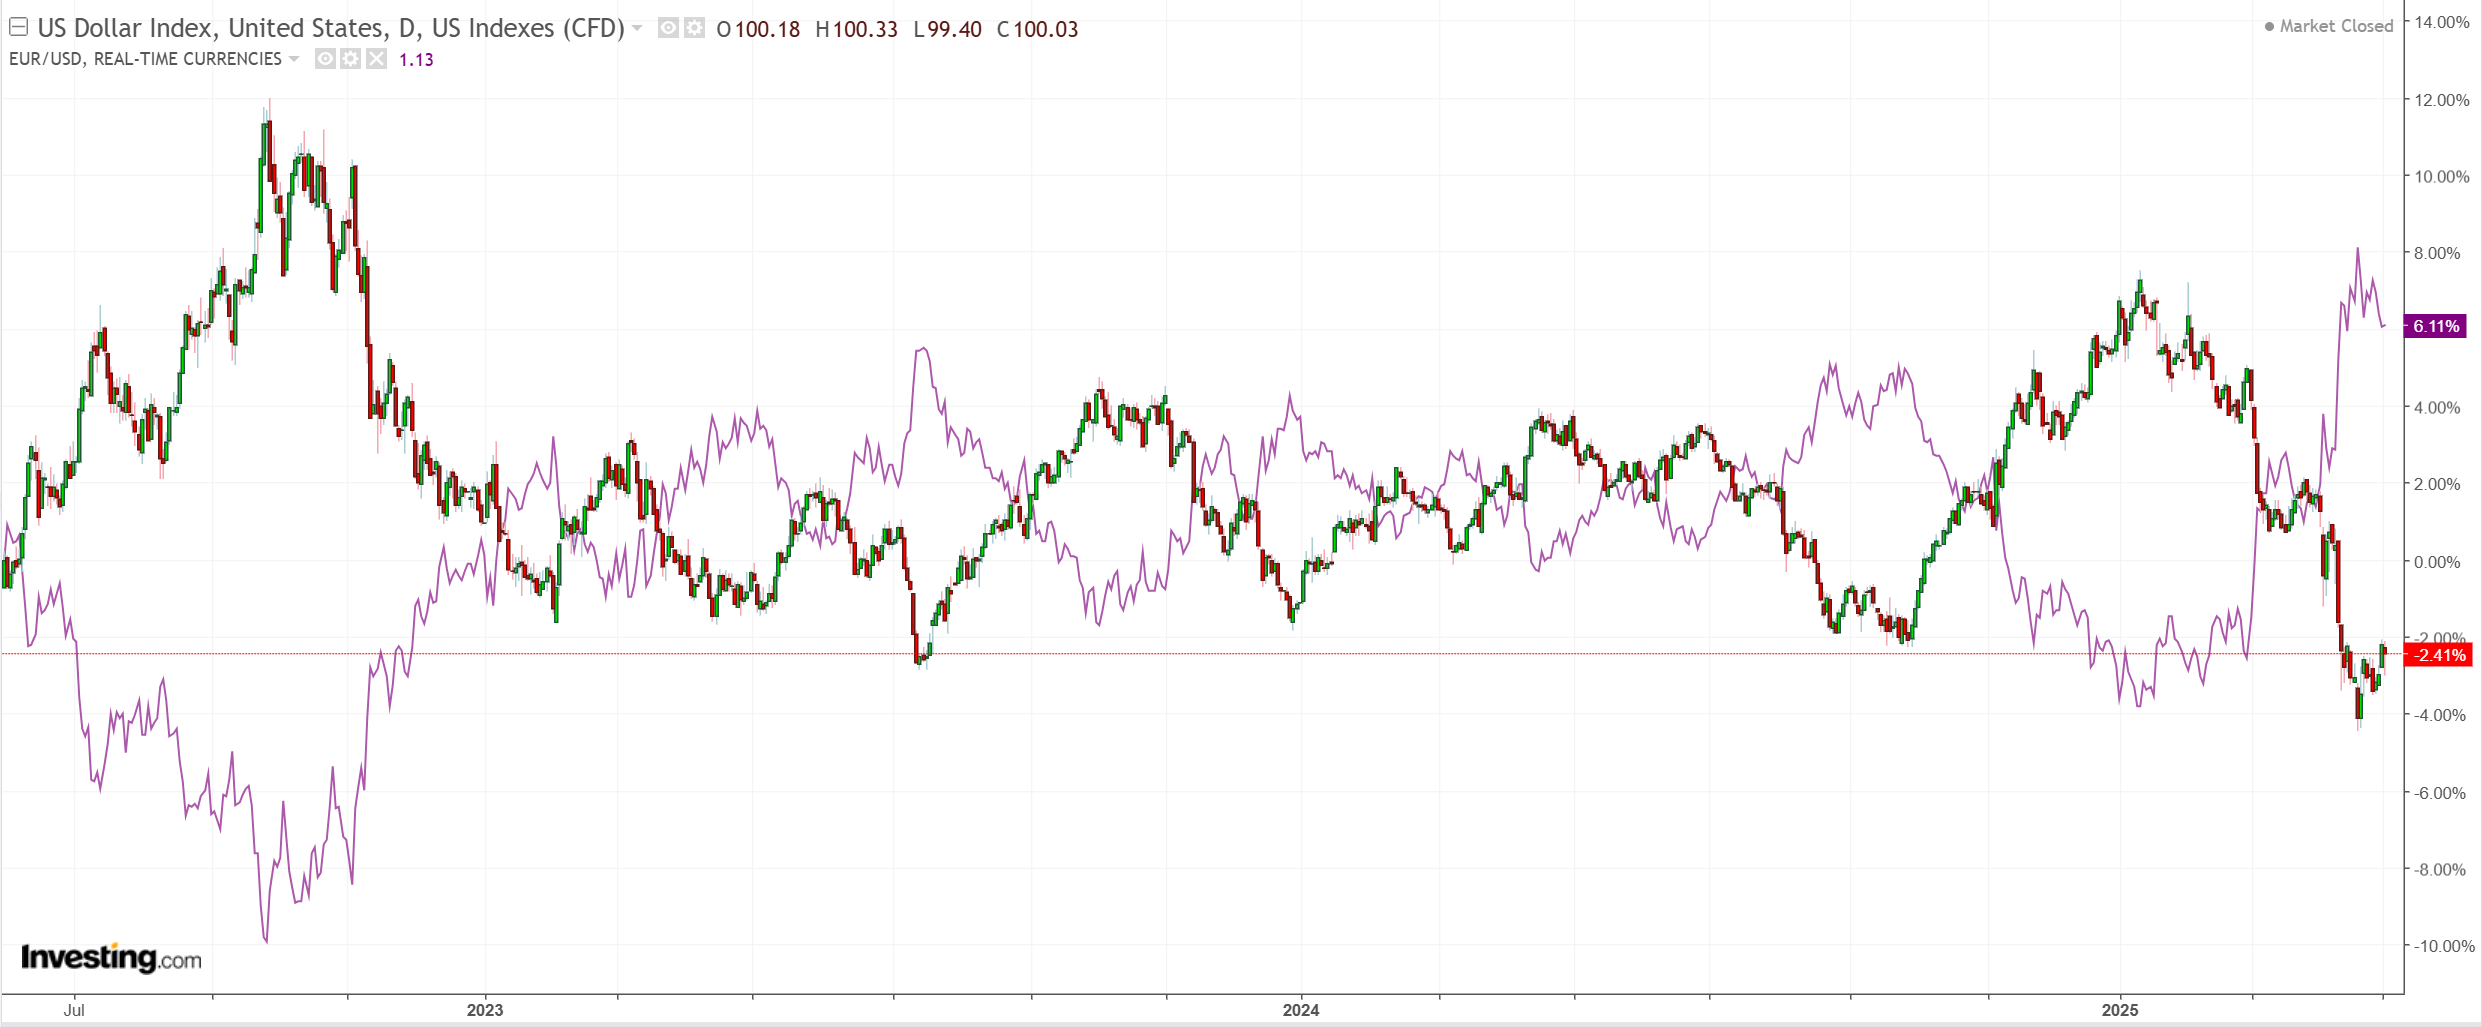Click the 2.00% scale label
The width and height of the screenshot is (2482, 1027).
pos(2437,484)
